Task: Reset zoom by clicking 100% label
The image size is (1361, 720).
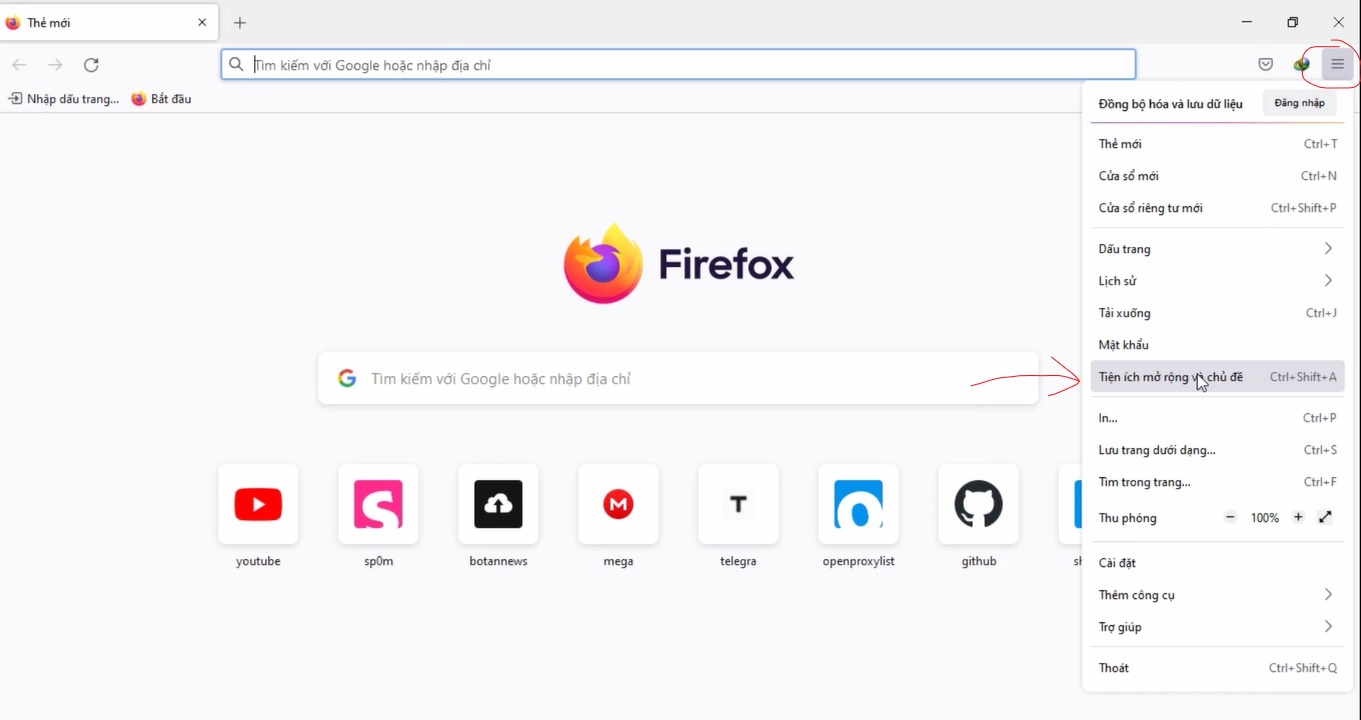Action: [1265, 518]
